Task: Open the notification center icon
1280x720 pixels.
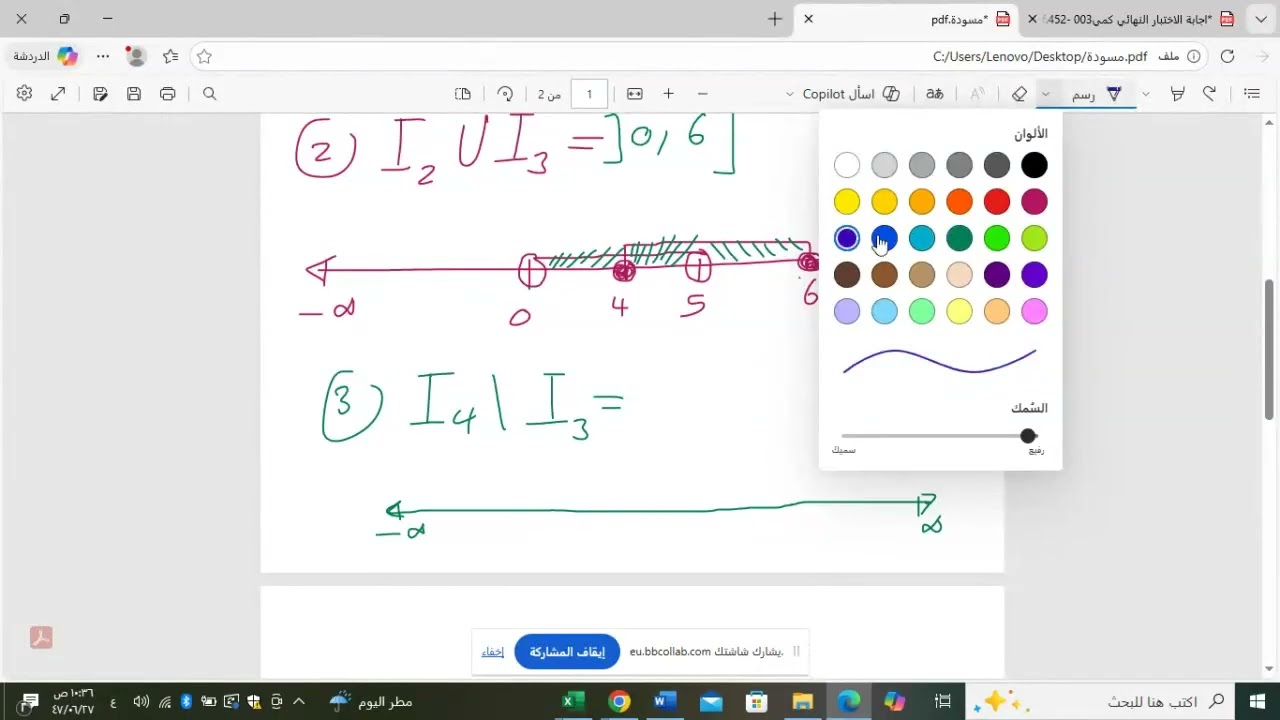Action: (x=29, y=702)
